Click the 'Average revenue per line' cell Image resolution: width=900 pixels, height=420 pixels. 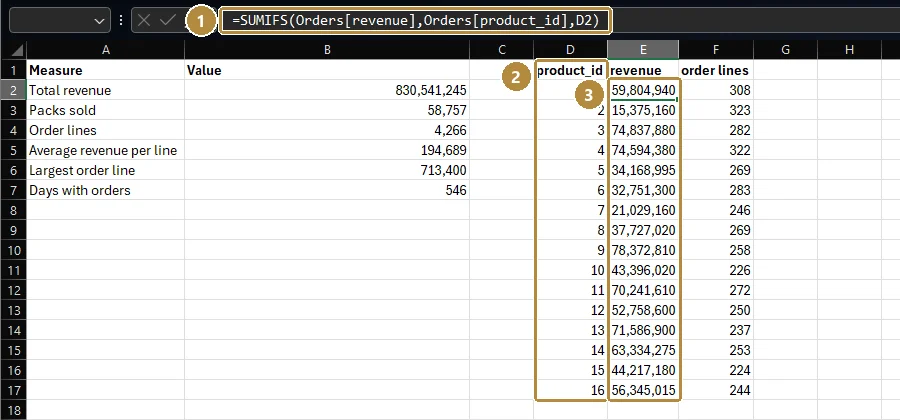coord(106,150)
